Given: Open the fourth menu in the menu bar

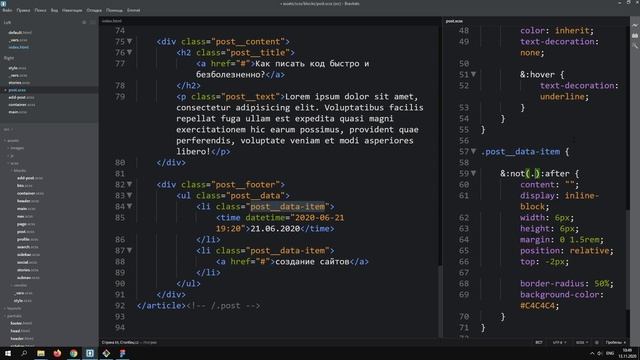Looking at the screenshot, I should [x=54, y=10].
